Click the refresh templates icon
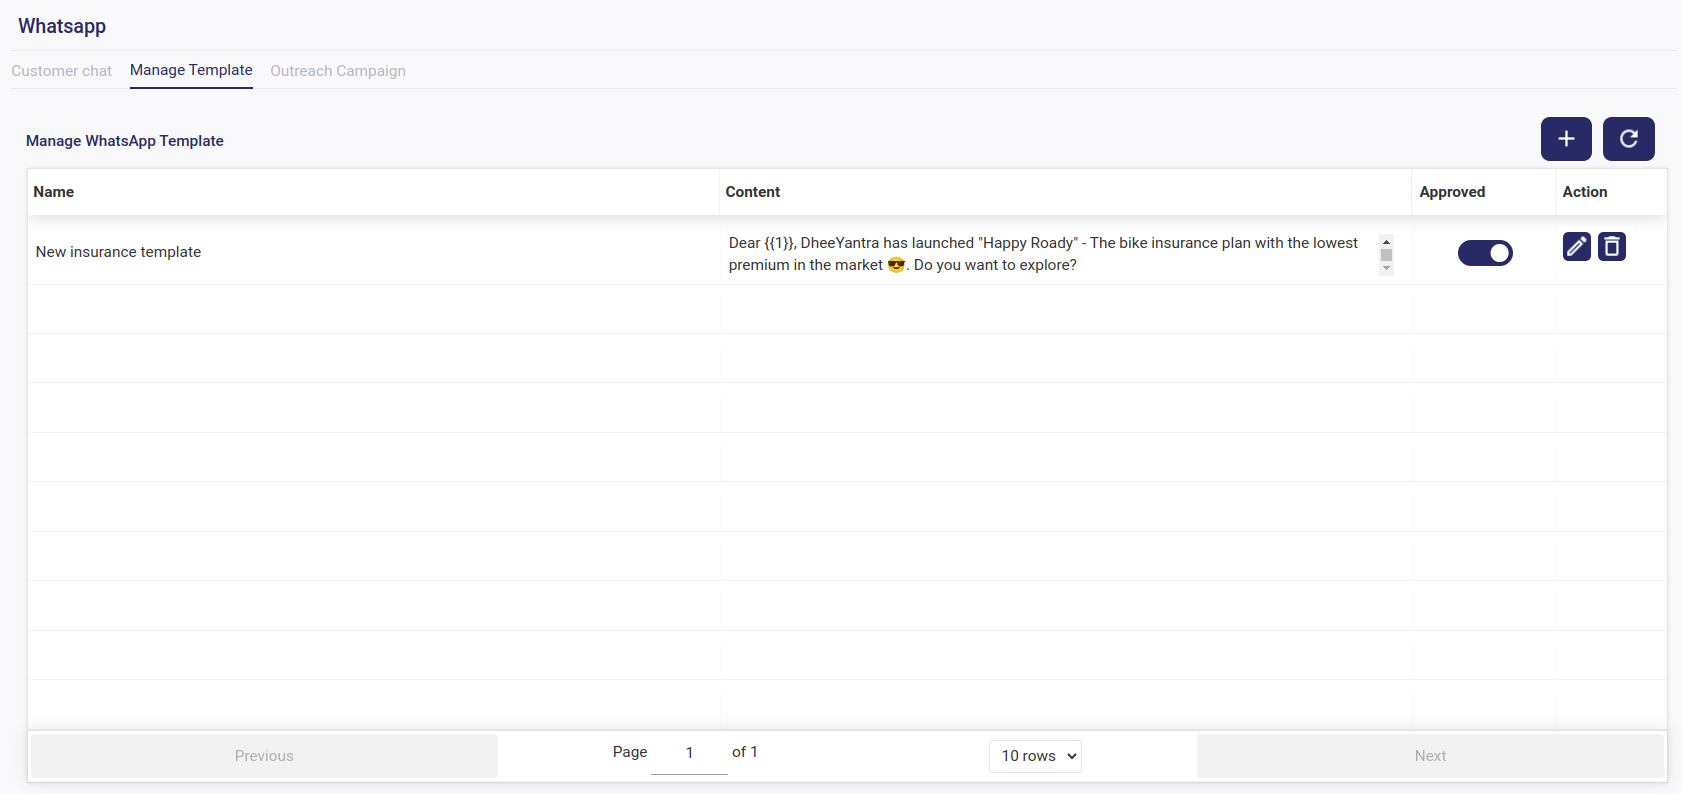1682x794 pixels. click(1628, 139)
